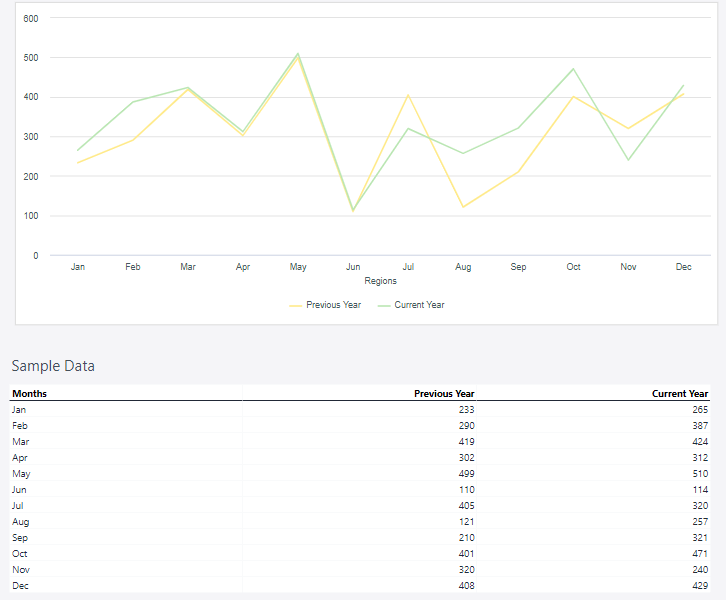This screenshot has width=726, height=600.
Task: Click the Dec label on chart x-axis
Action: pos(683,267)
